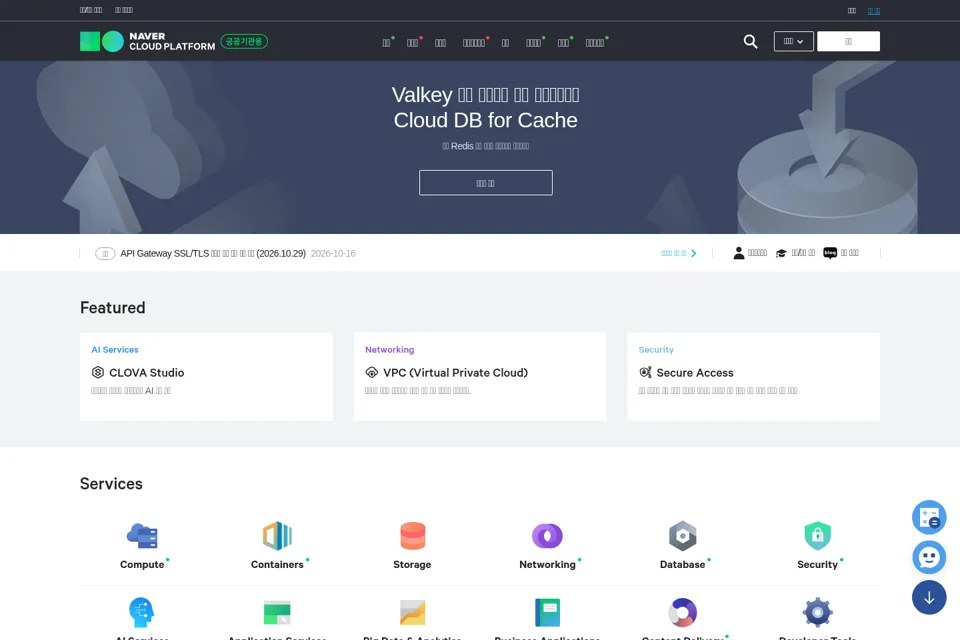The image size is (960, 640).
Task: Open the VPC (Virtual Private Cloud) card
Action: 480,377
